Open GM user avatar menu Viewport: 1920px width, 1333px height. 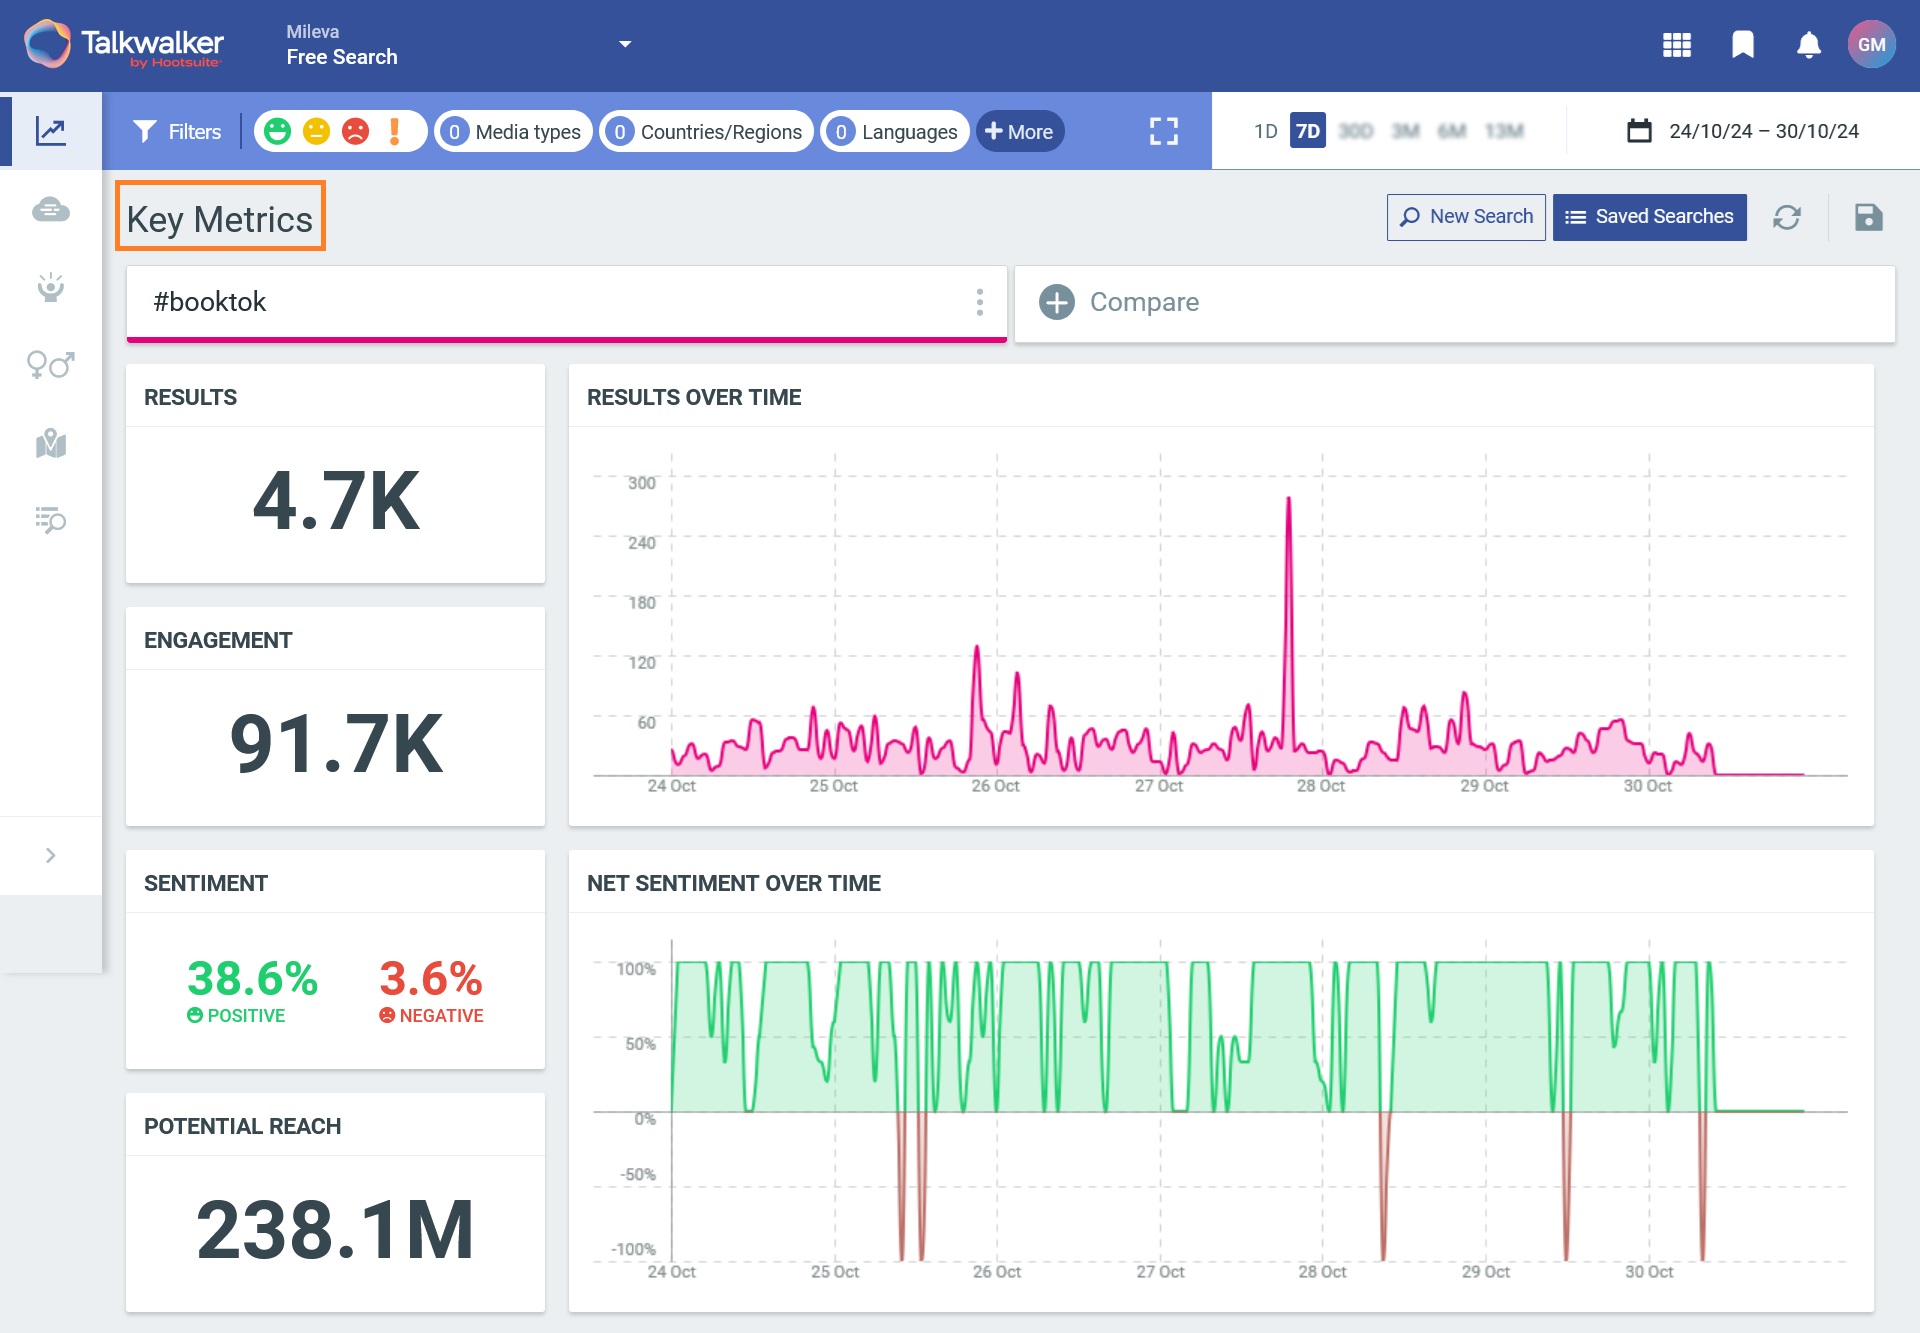[x=1871, y=45]
